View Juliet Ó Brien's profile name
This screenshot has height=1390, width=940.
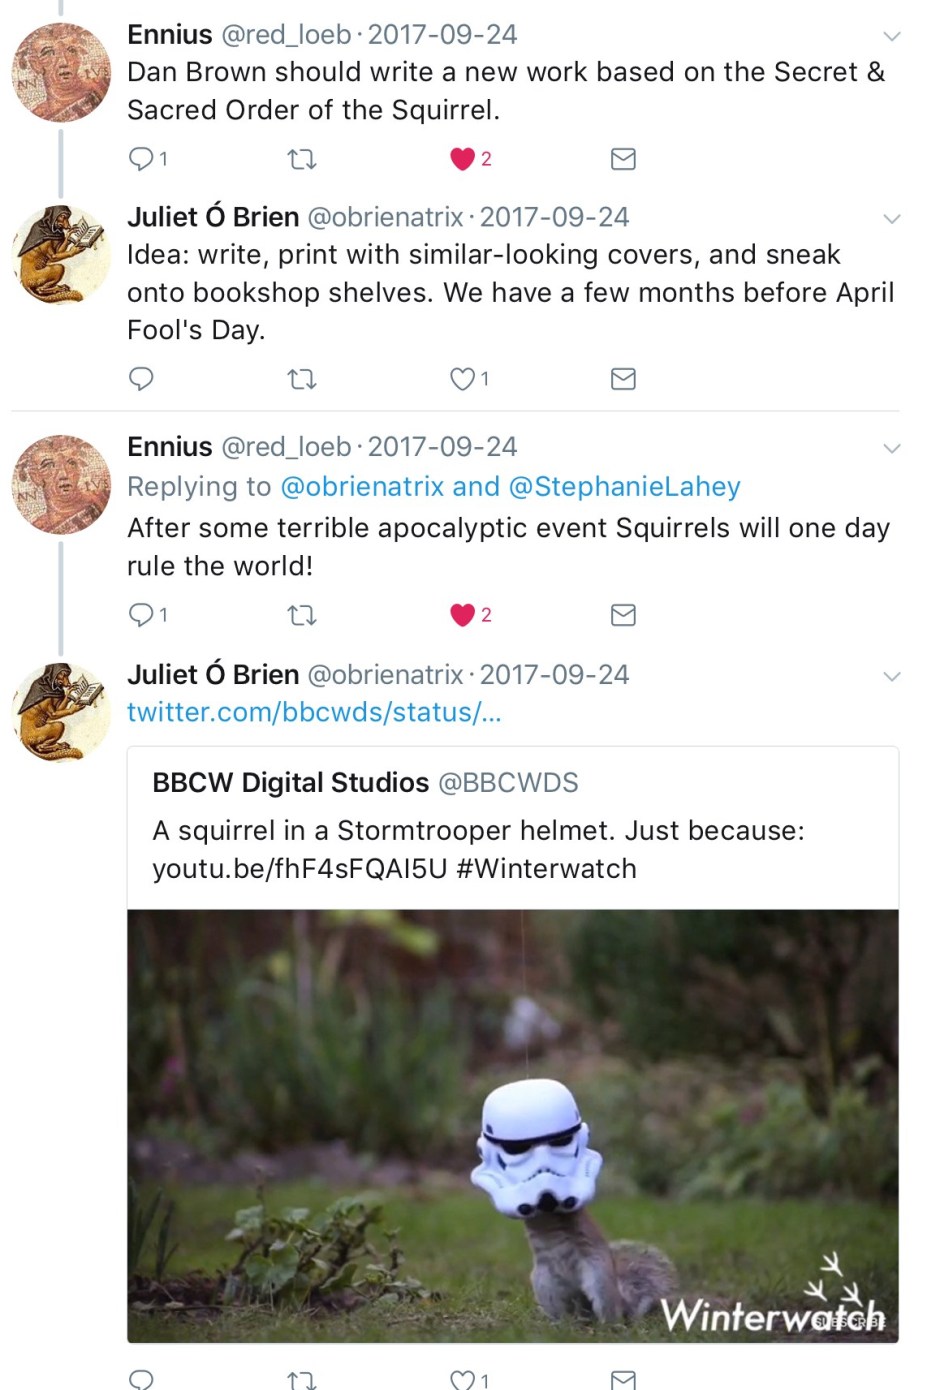point(213,217)
